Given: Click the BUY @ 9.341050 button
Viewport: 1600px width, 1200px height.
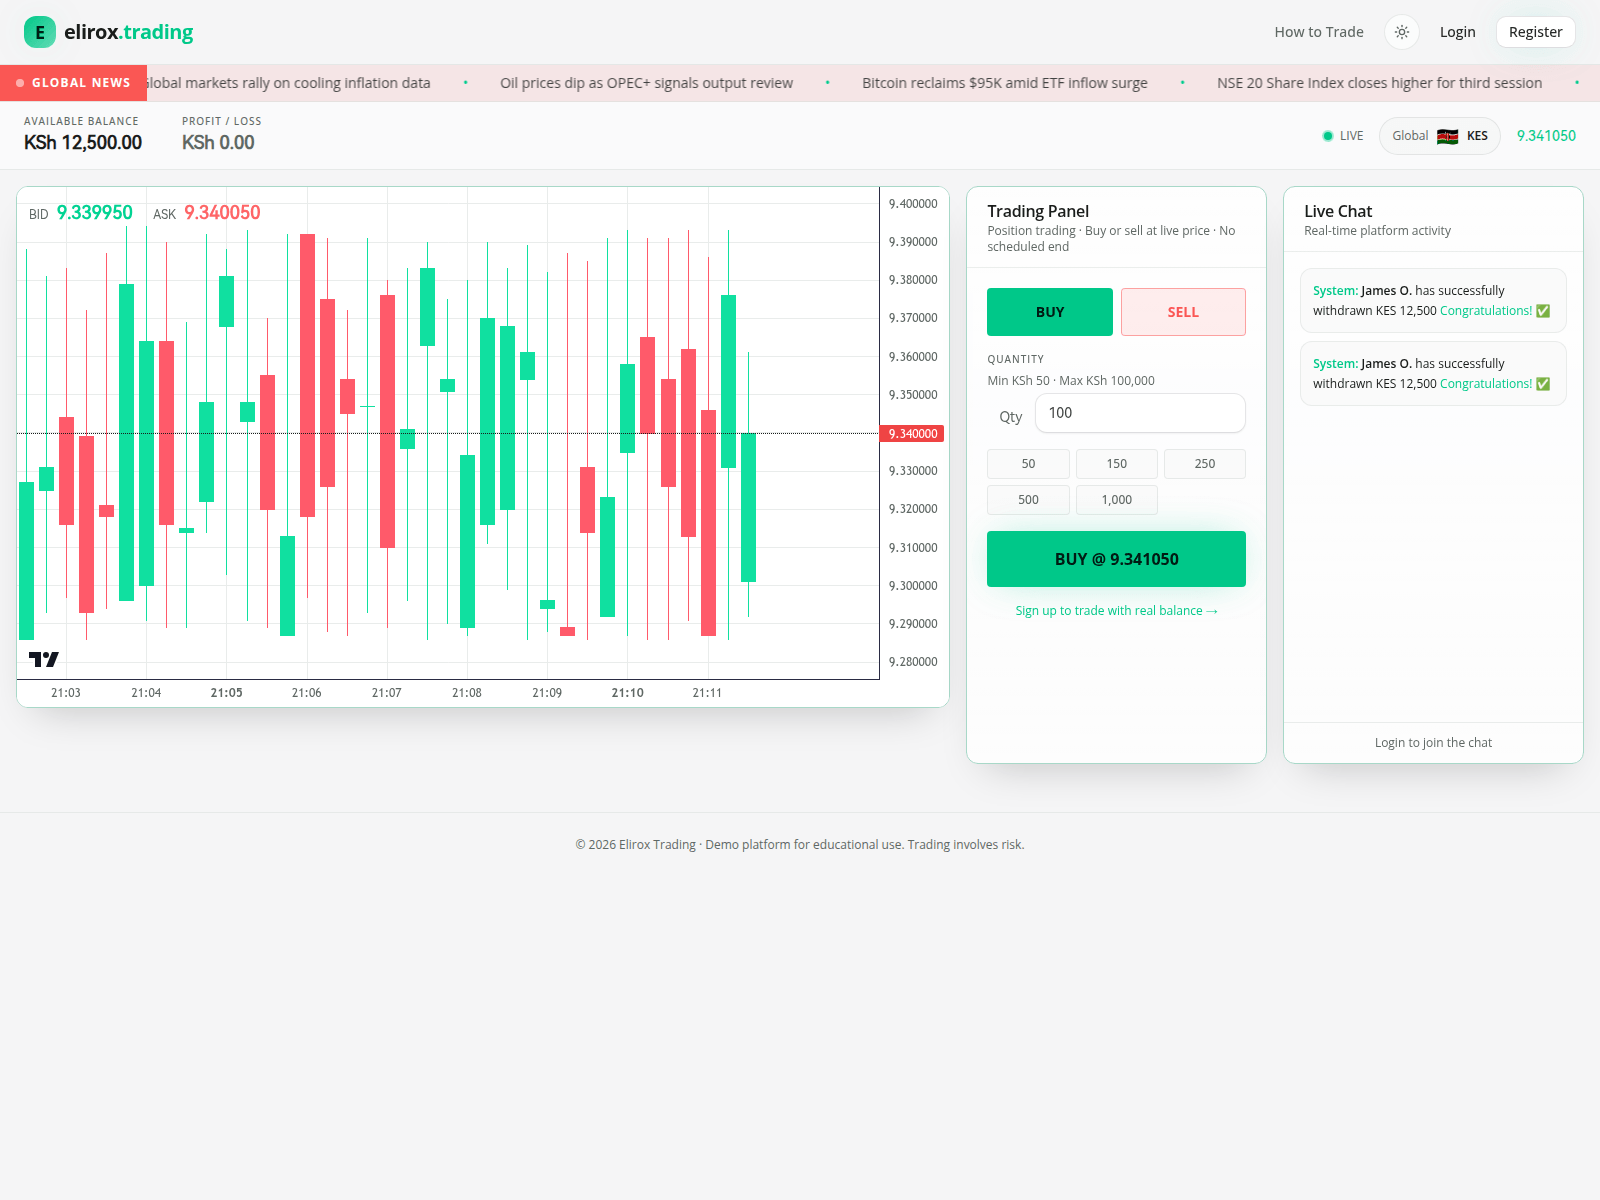Looking at the screenshot, I should 1116,559.
